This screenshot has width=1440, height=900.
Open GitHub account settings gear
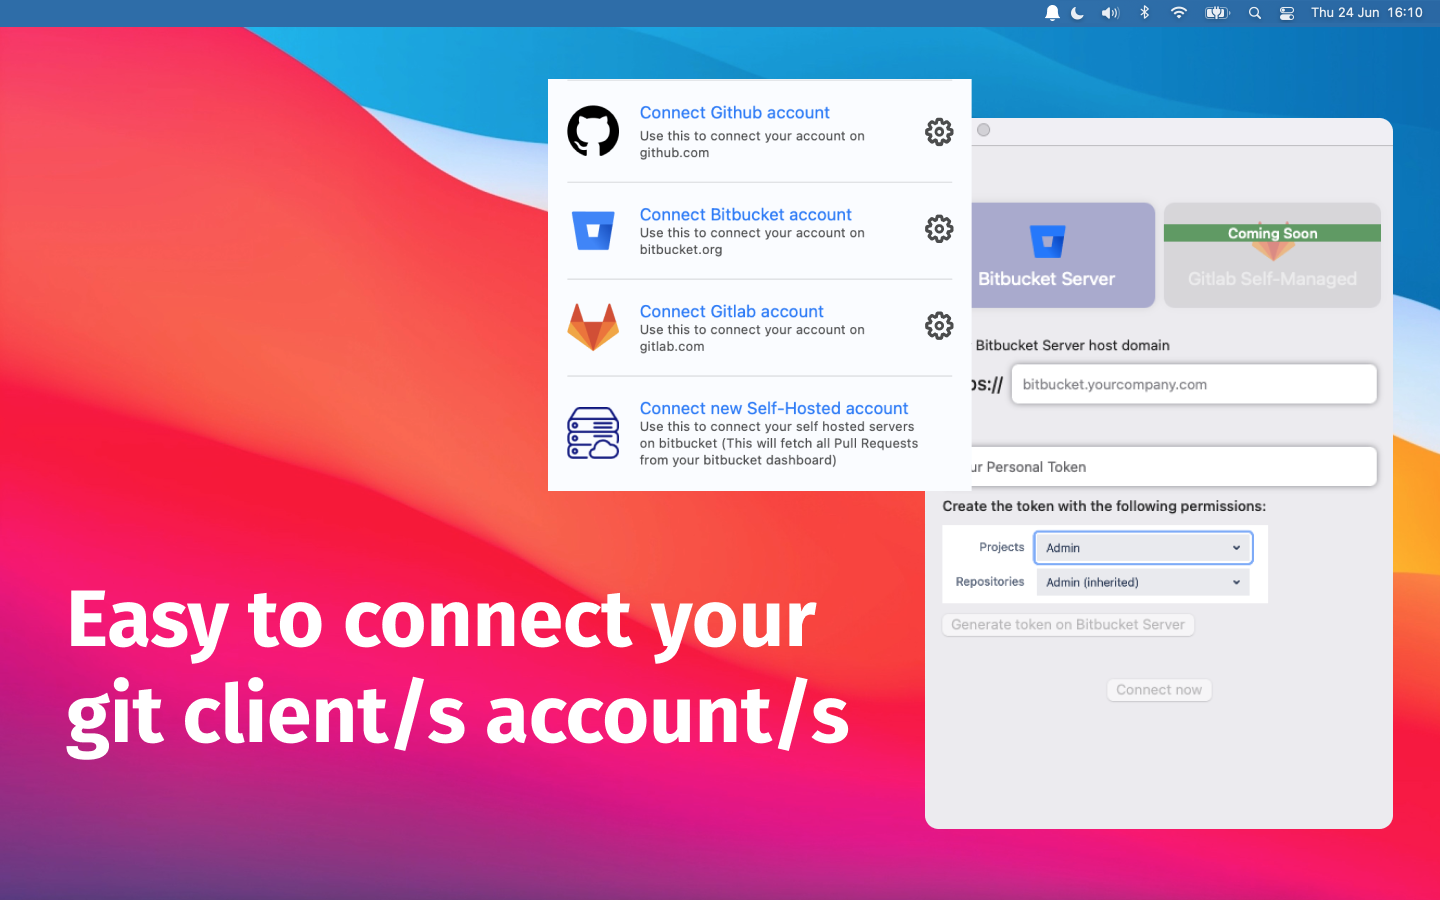click(939, 131)
